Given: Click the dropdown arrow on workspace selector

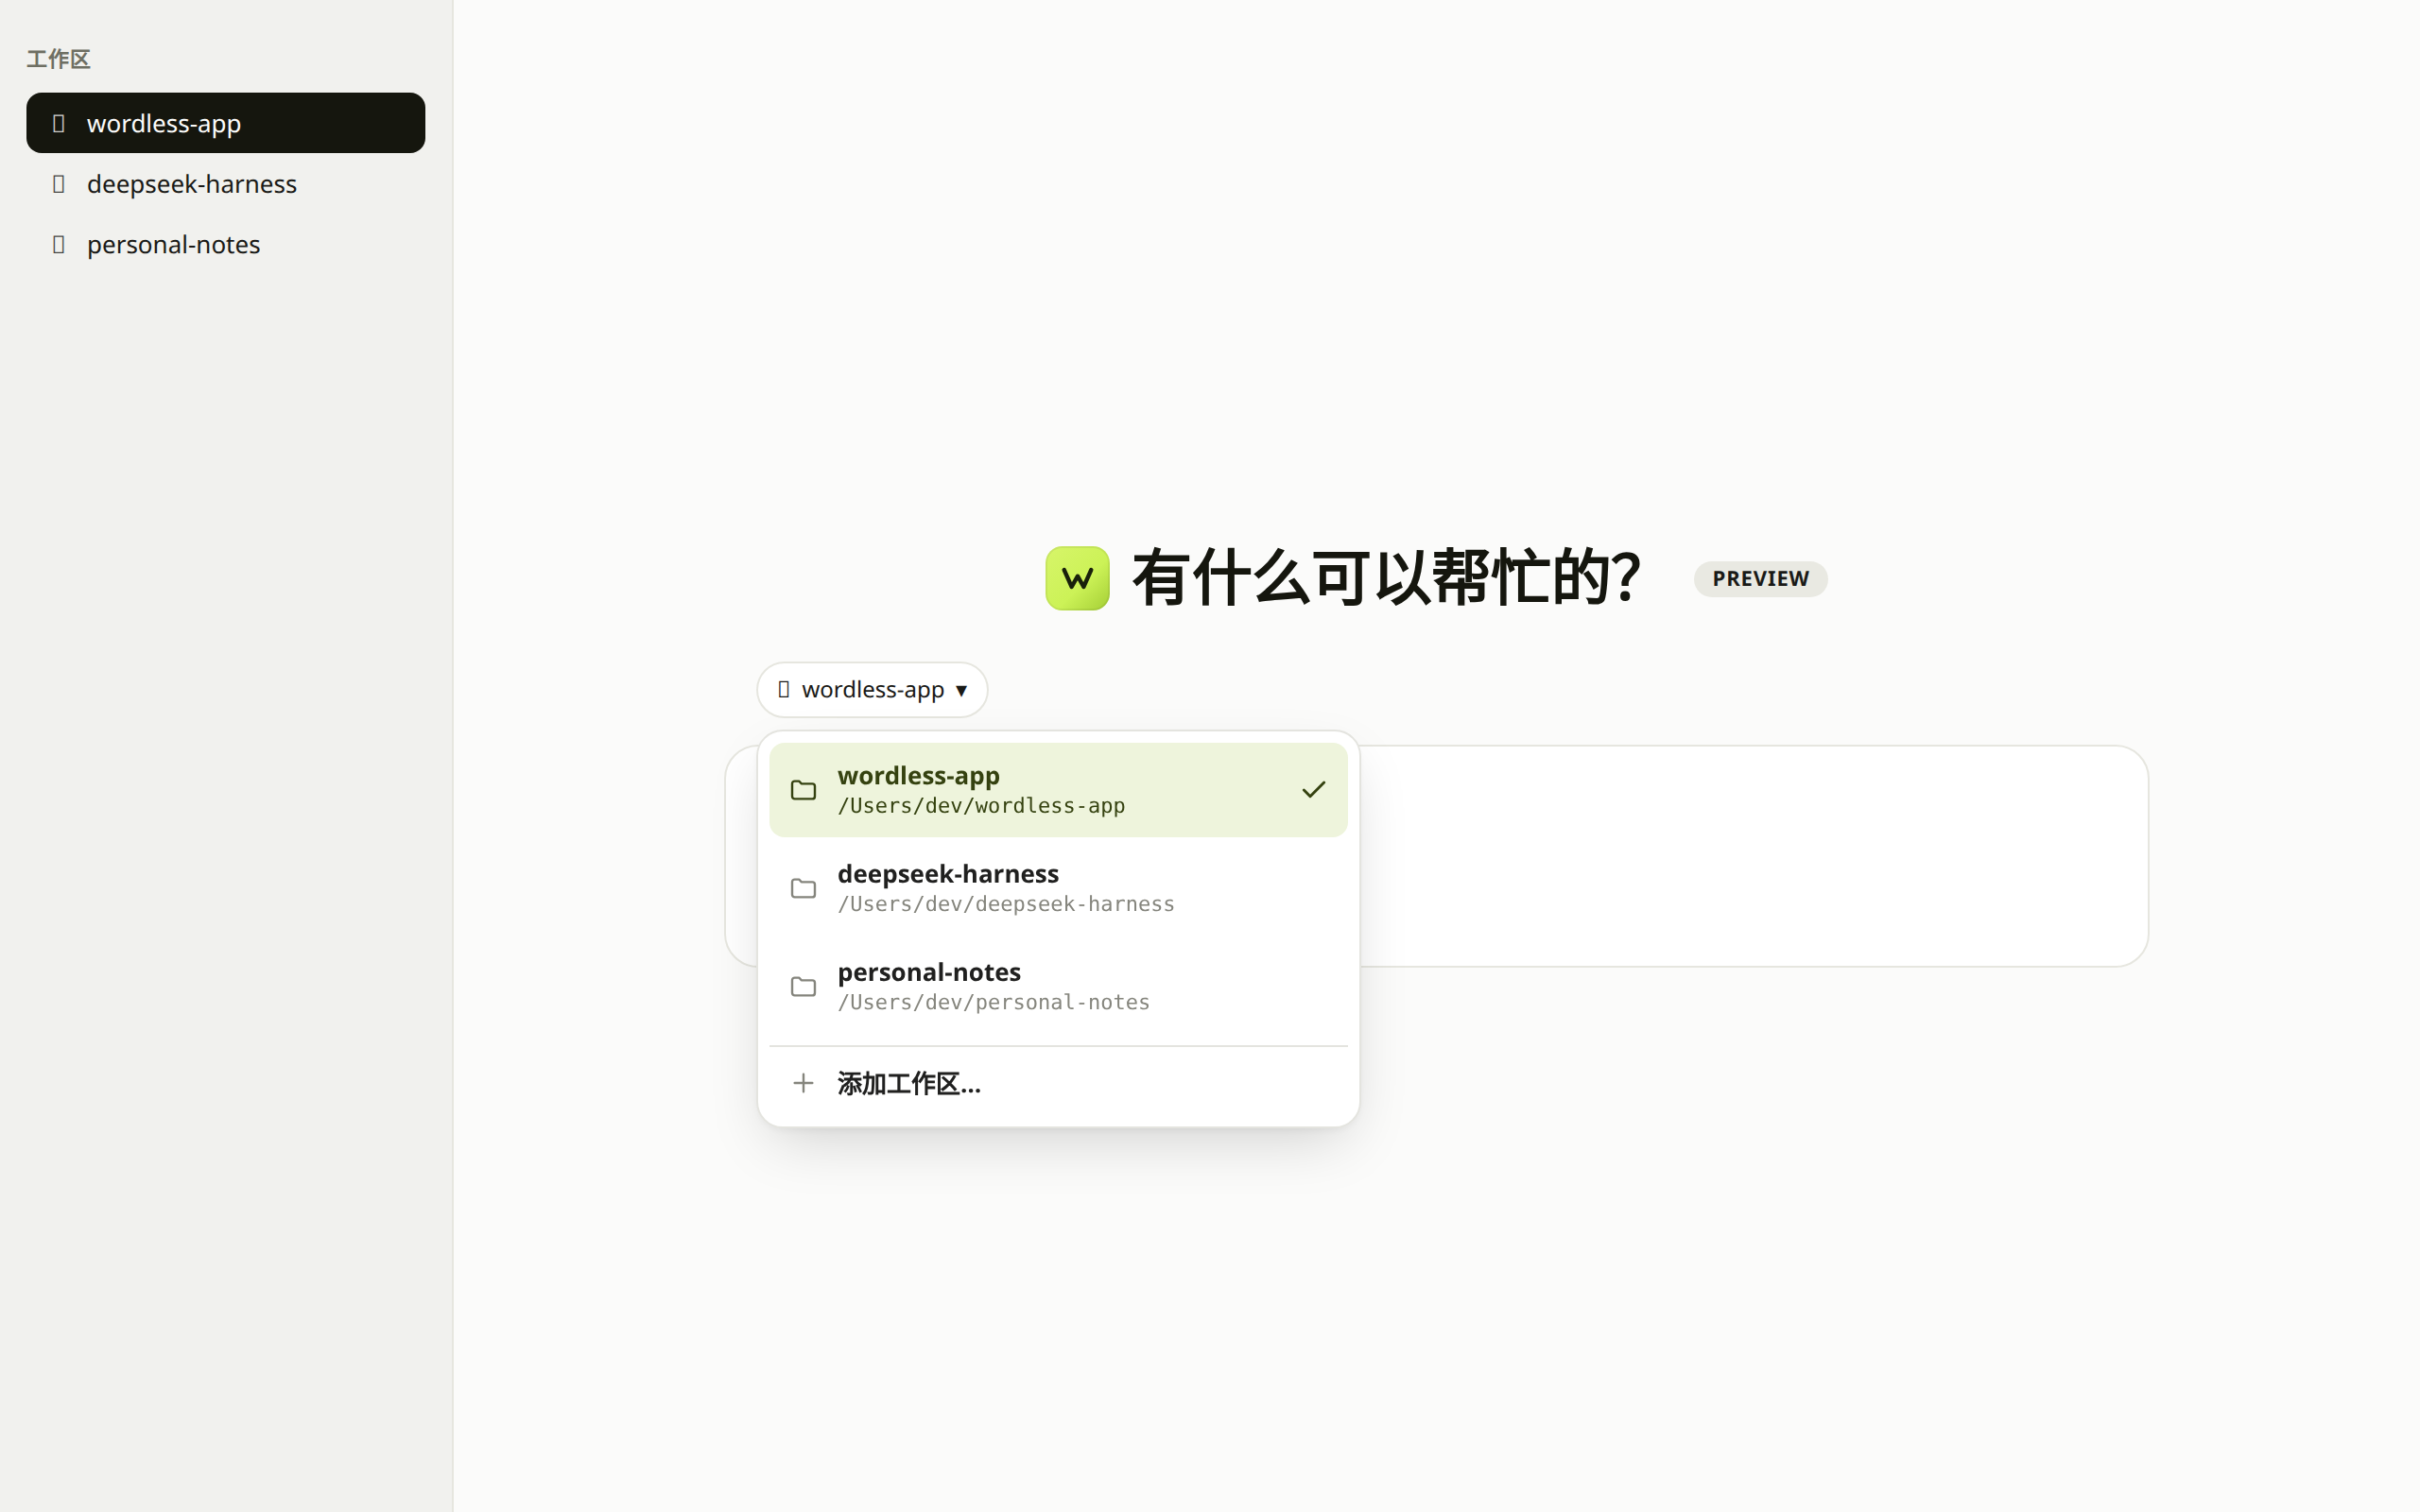Looking at the screenshot, I should 961,690.
